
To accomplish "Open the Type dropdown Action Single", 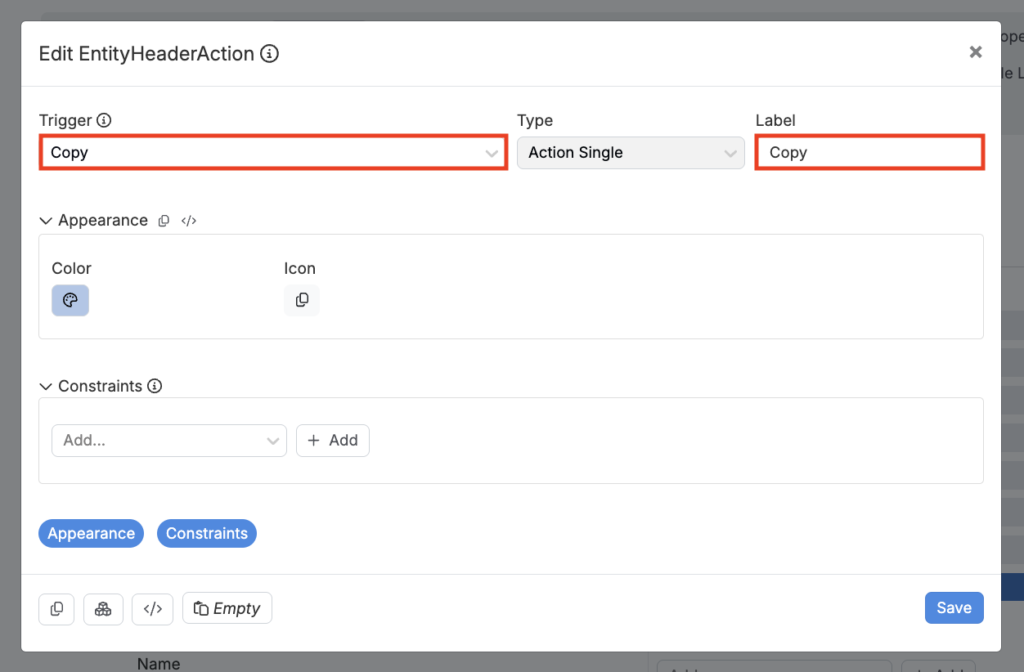I will click(631, 152).
